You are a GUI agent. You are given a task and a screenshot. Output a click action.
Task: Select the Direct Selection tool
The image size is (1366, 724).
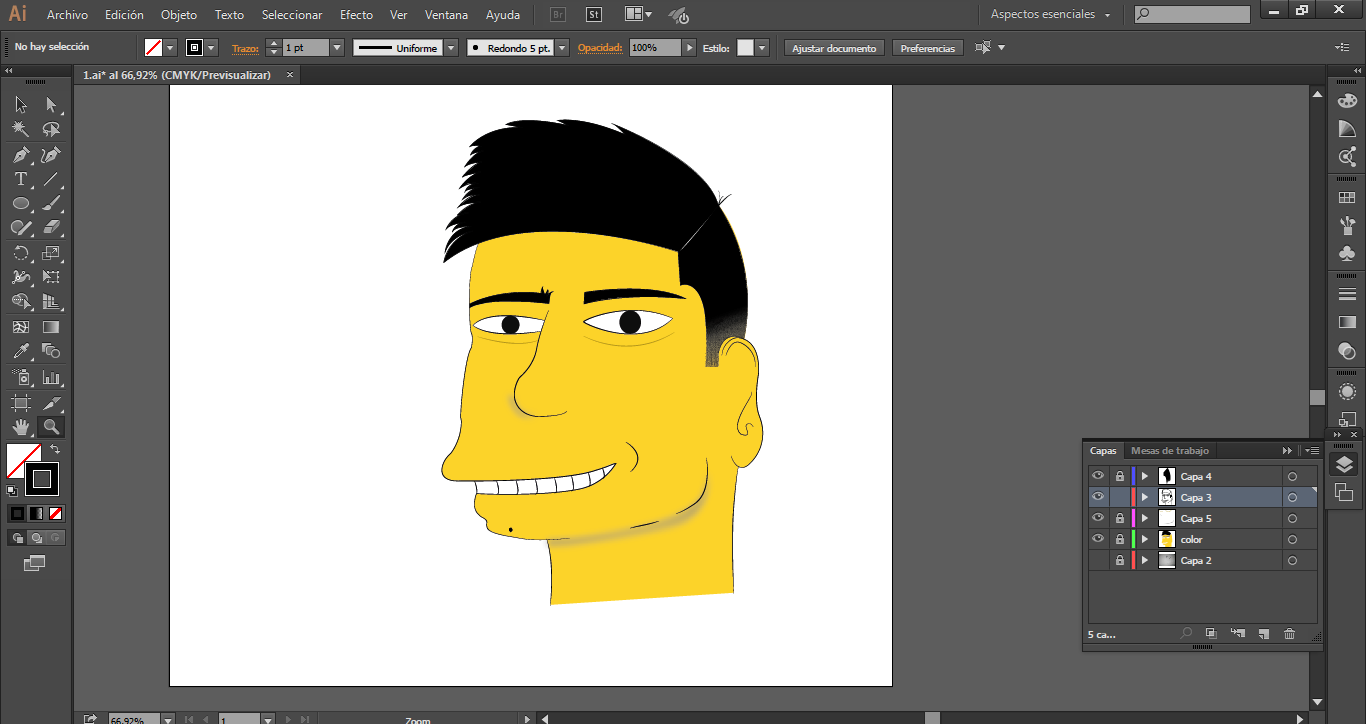point(51,105)
